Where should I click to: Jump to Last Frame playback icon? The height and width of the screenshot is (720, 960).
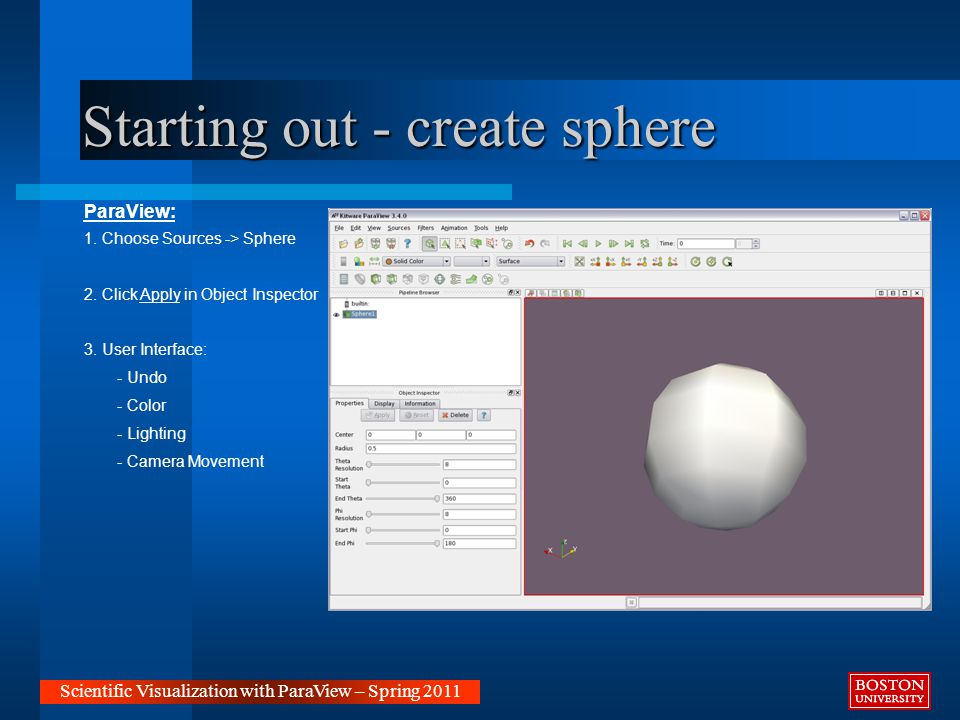pyautogui.click(x=629, y=244)
